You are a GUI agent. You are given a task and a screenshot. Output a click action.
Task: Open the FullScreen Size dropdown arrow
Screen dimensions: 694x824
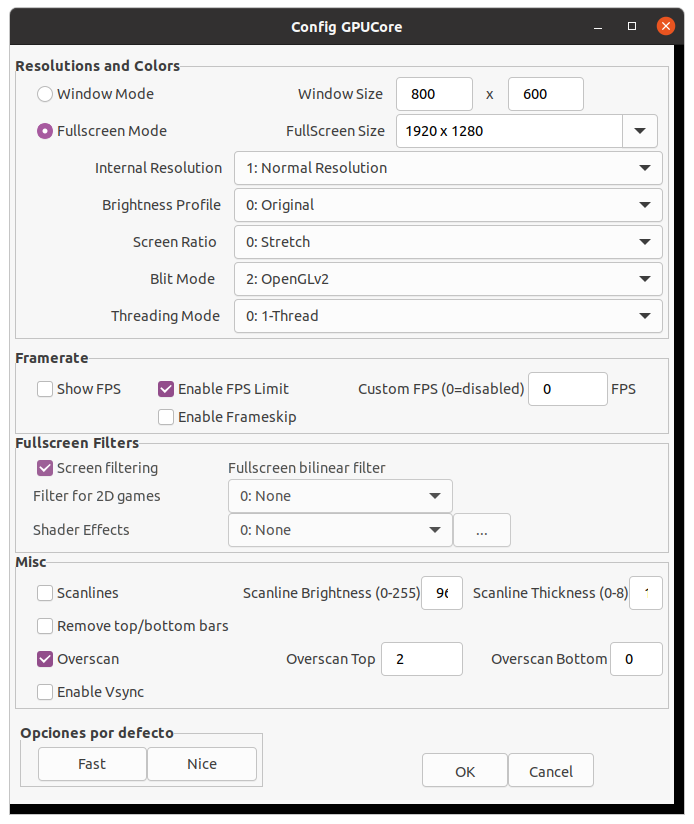pyautogui.click(x=639, y=131)
